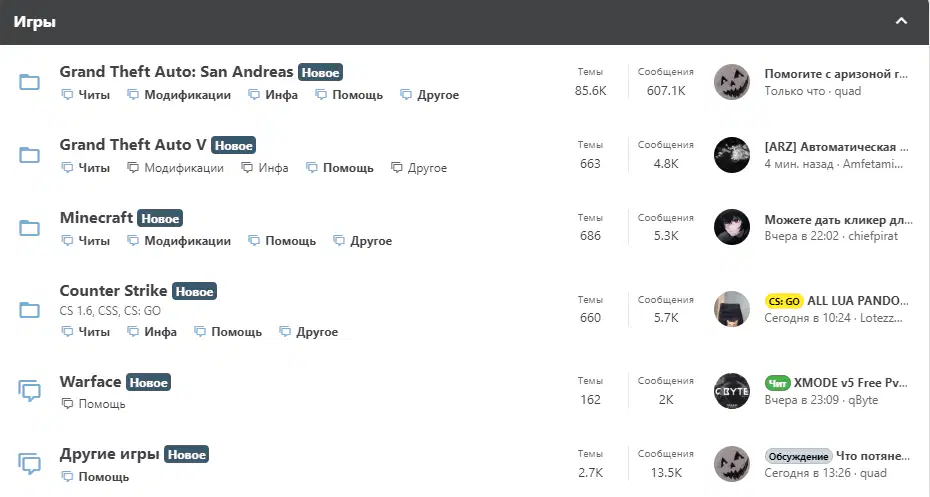Open the Grand Theft Auto: San Andreas folder icon
This screenshot has height=497, width=930.
(x=29, y=82)
